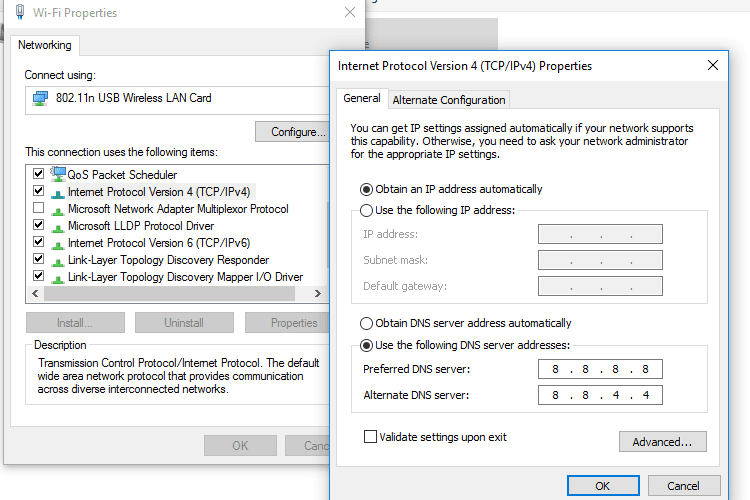Switch to the Alternate Configuration tab

tap(449, 100)
